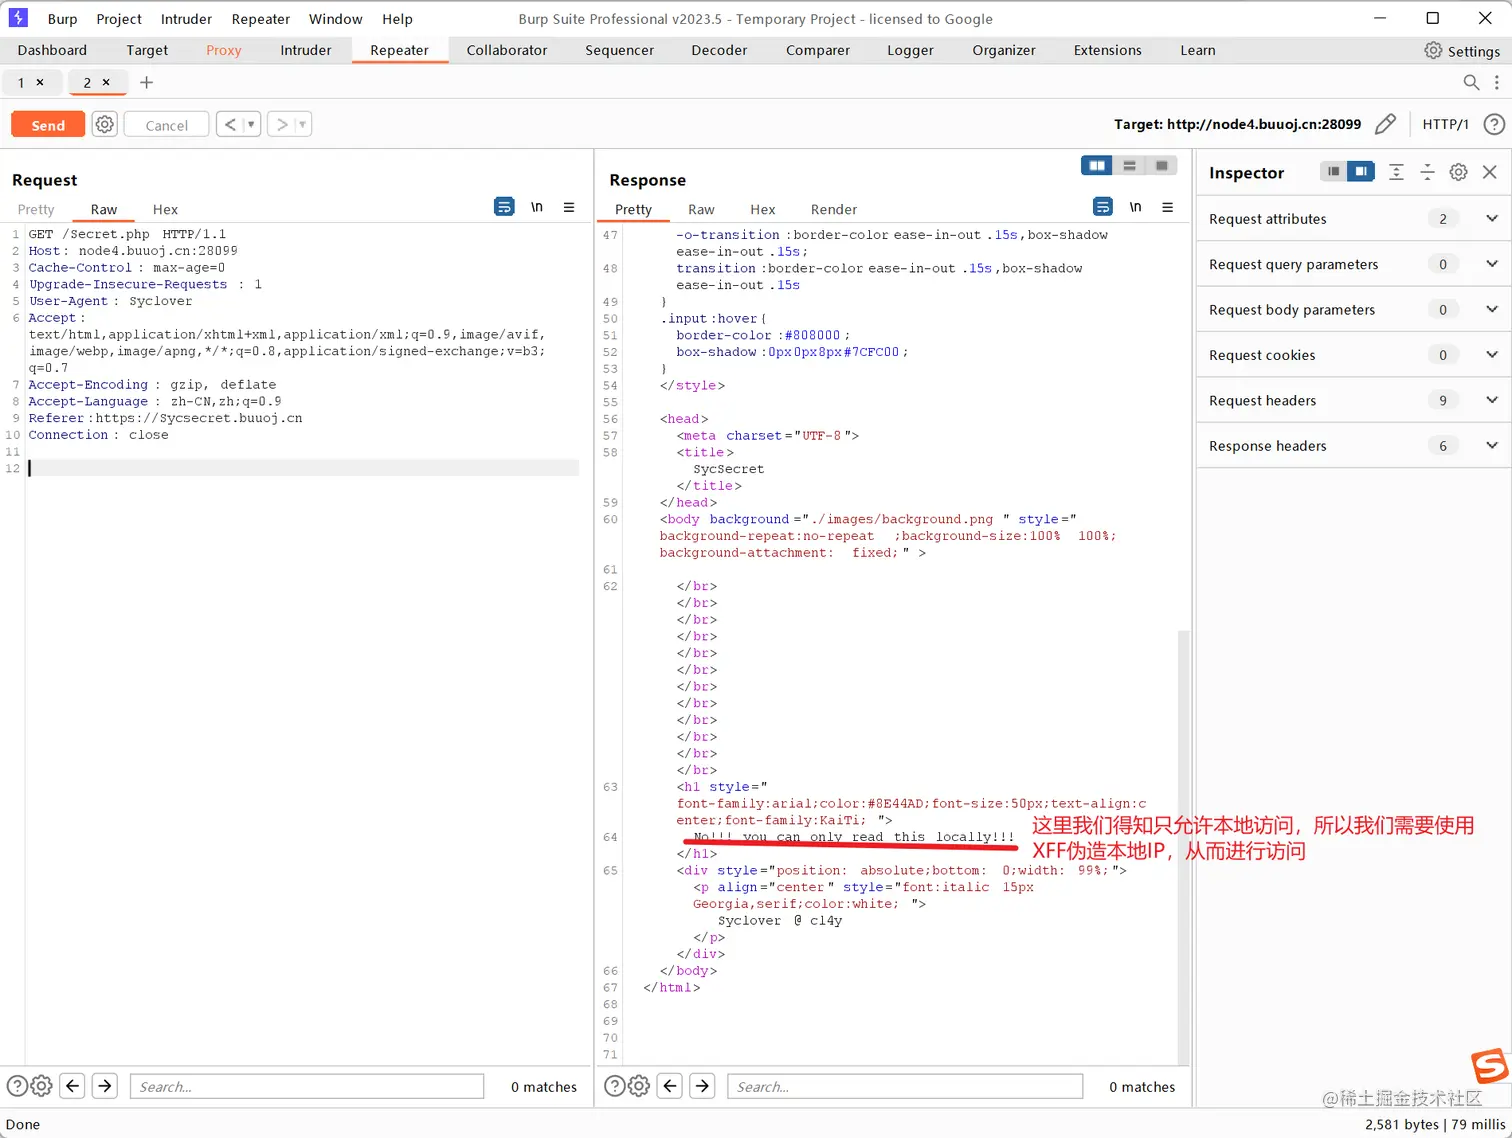1512x1138 pixels.
Task: Switch to top-bottom request/response layout
Action: tap(1129, 166)
